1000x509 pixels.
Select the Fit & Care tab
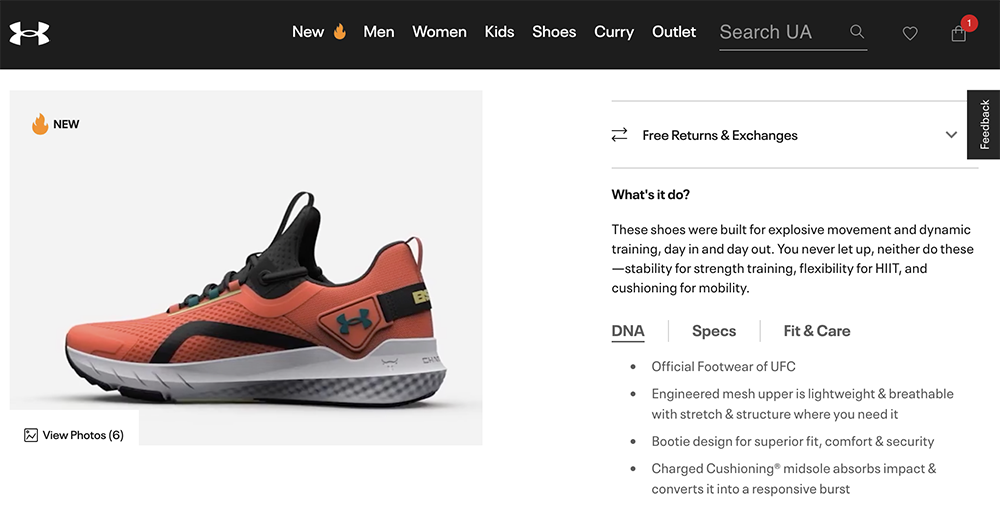(817, 331)
